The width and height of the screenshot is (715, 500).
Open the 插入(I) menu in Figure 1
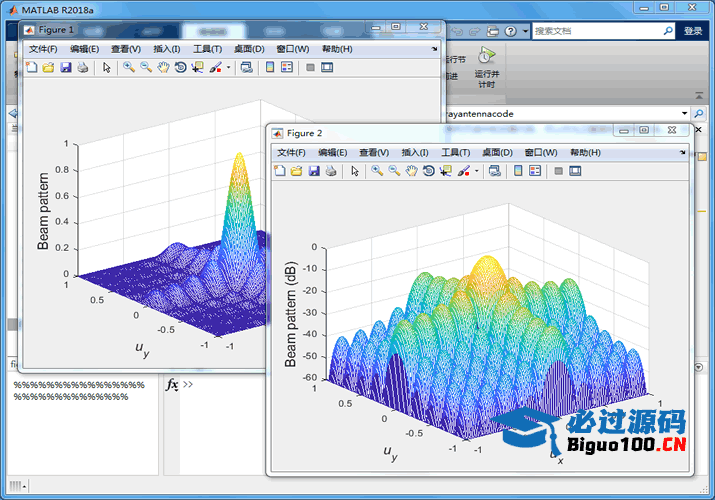pyautogui.click(x=167, y=49)
